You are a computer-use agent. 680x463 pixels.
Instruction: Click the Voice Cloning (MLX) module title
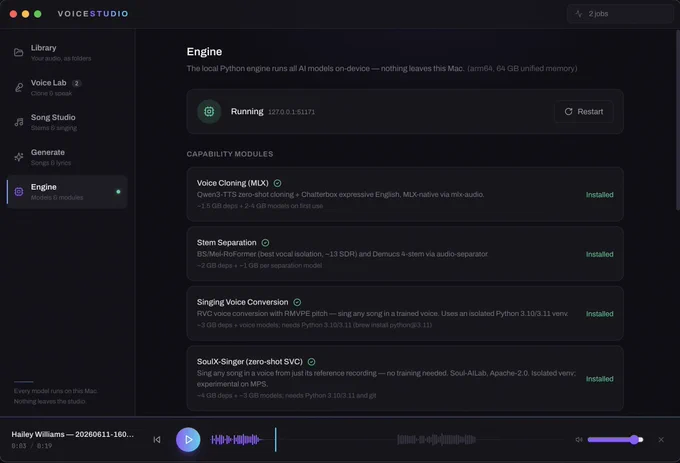point(232,183)
